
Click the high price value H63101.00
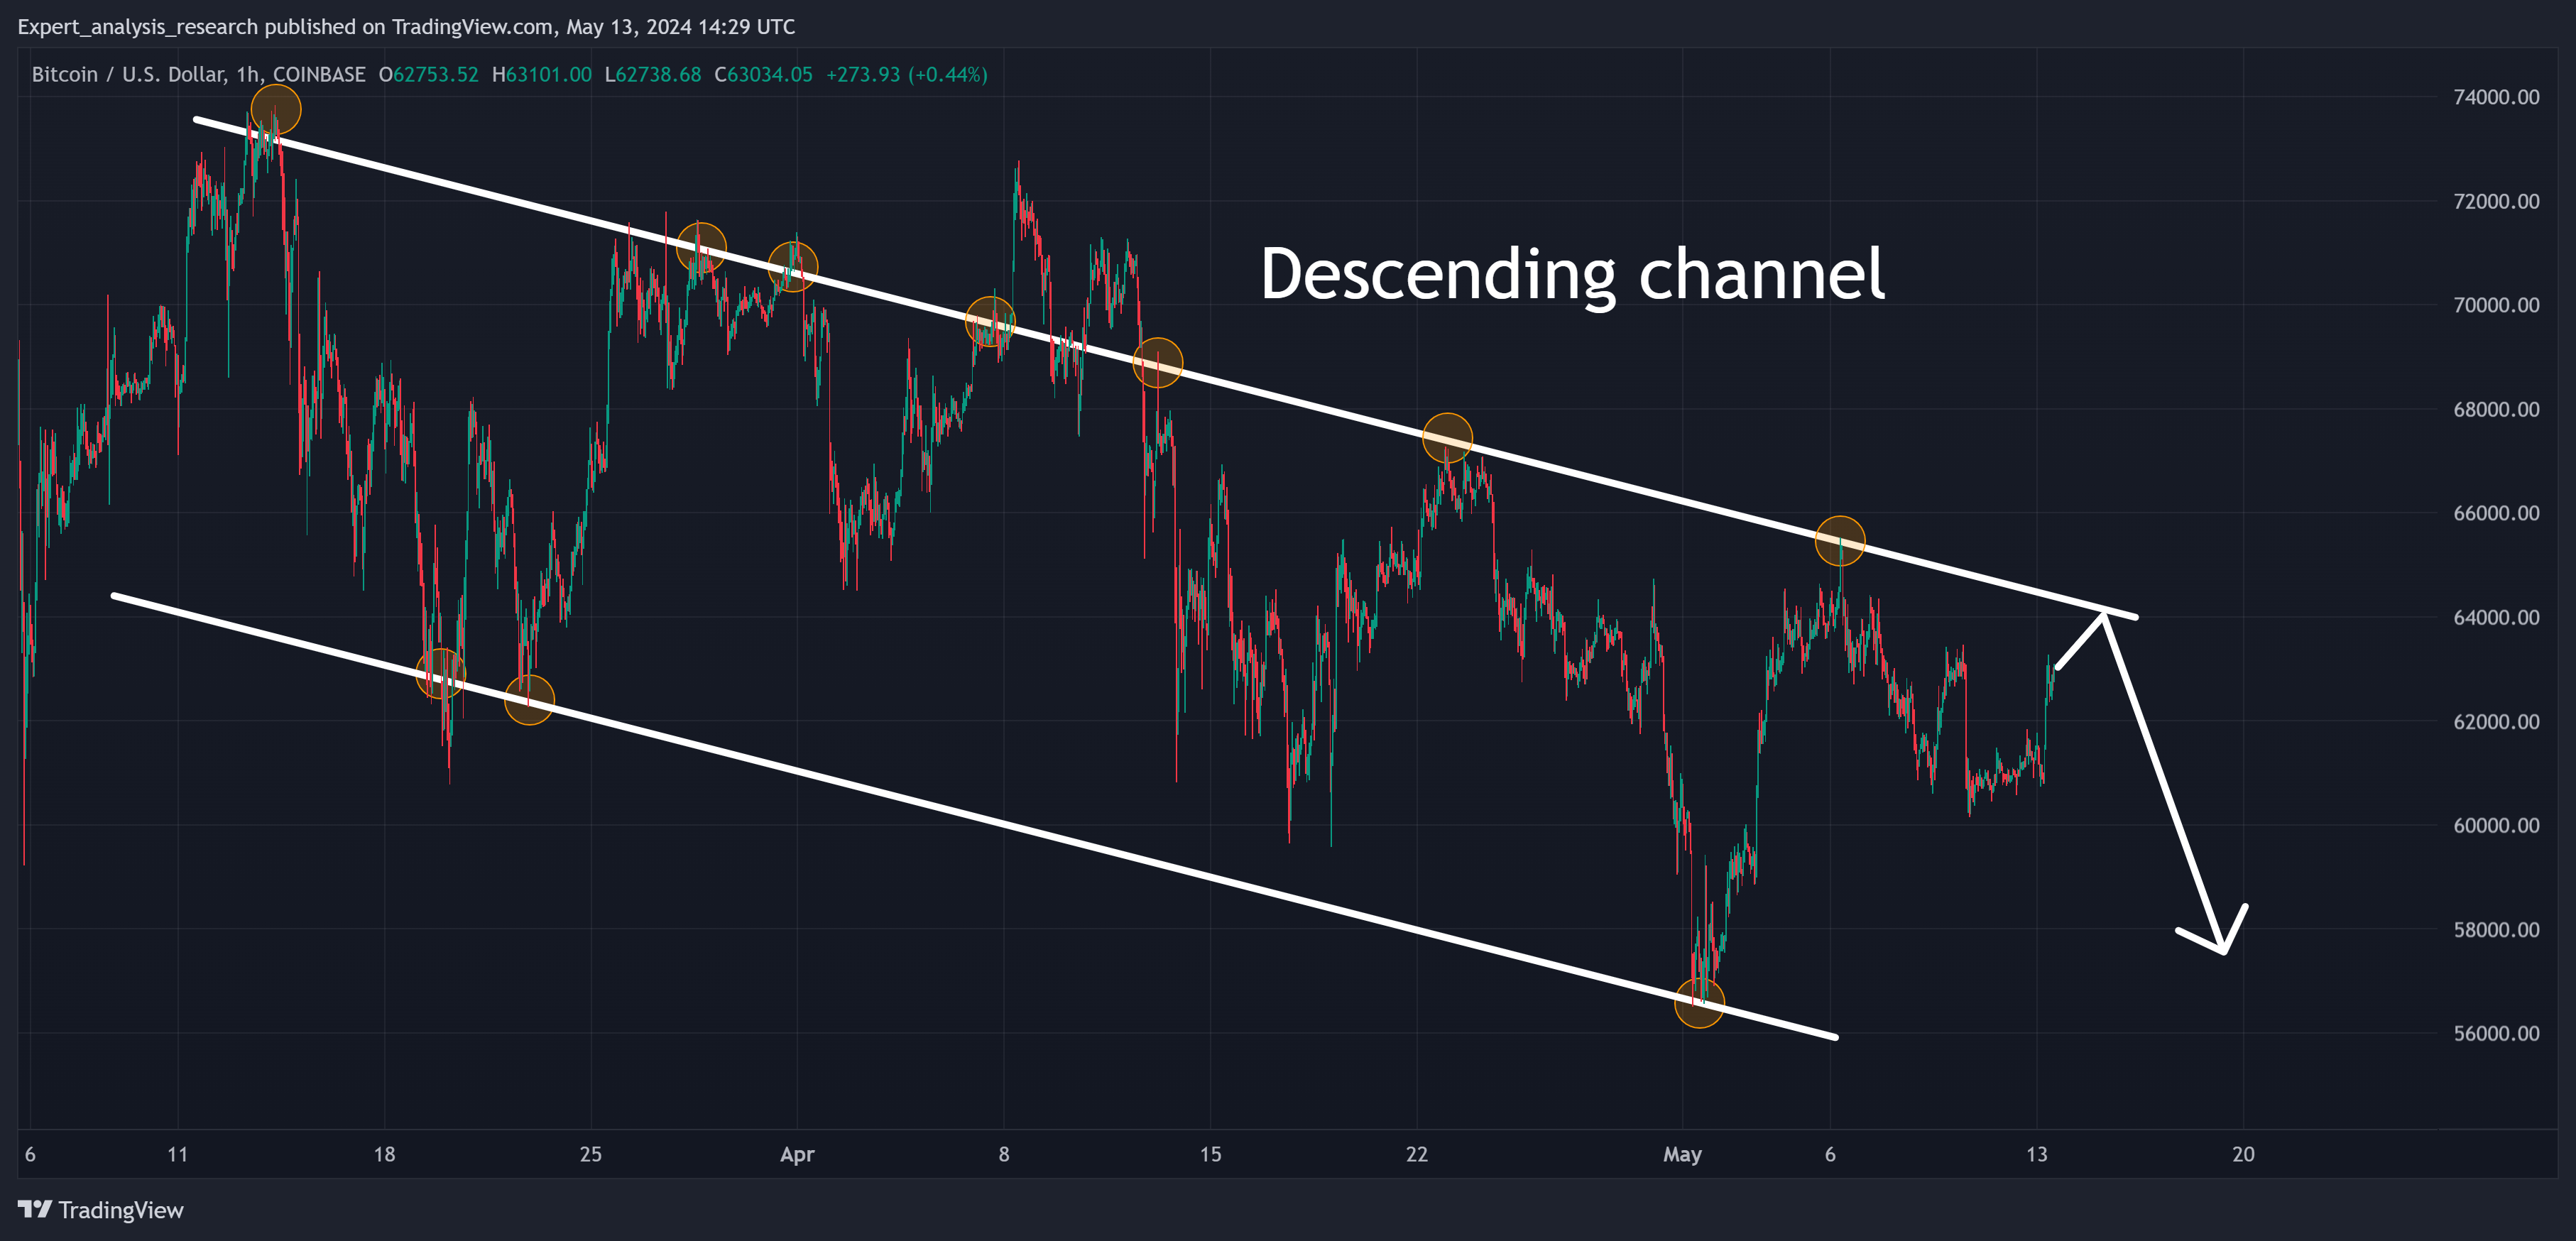click(x=542, y=75)
